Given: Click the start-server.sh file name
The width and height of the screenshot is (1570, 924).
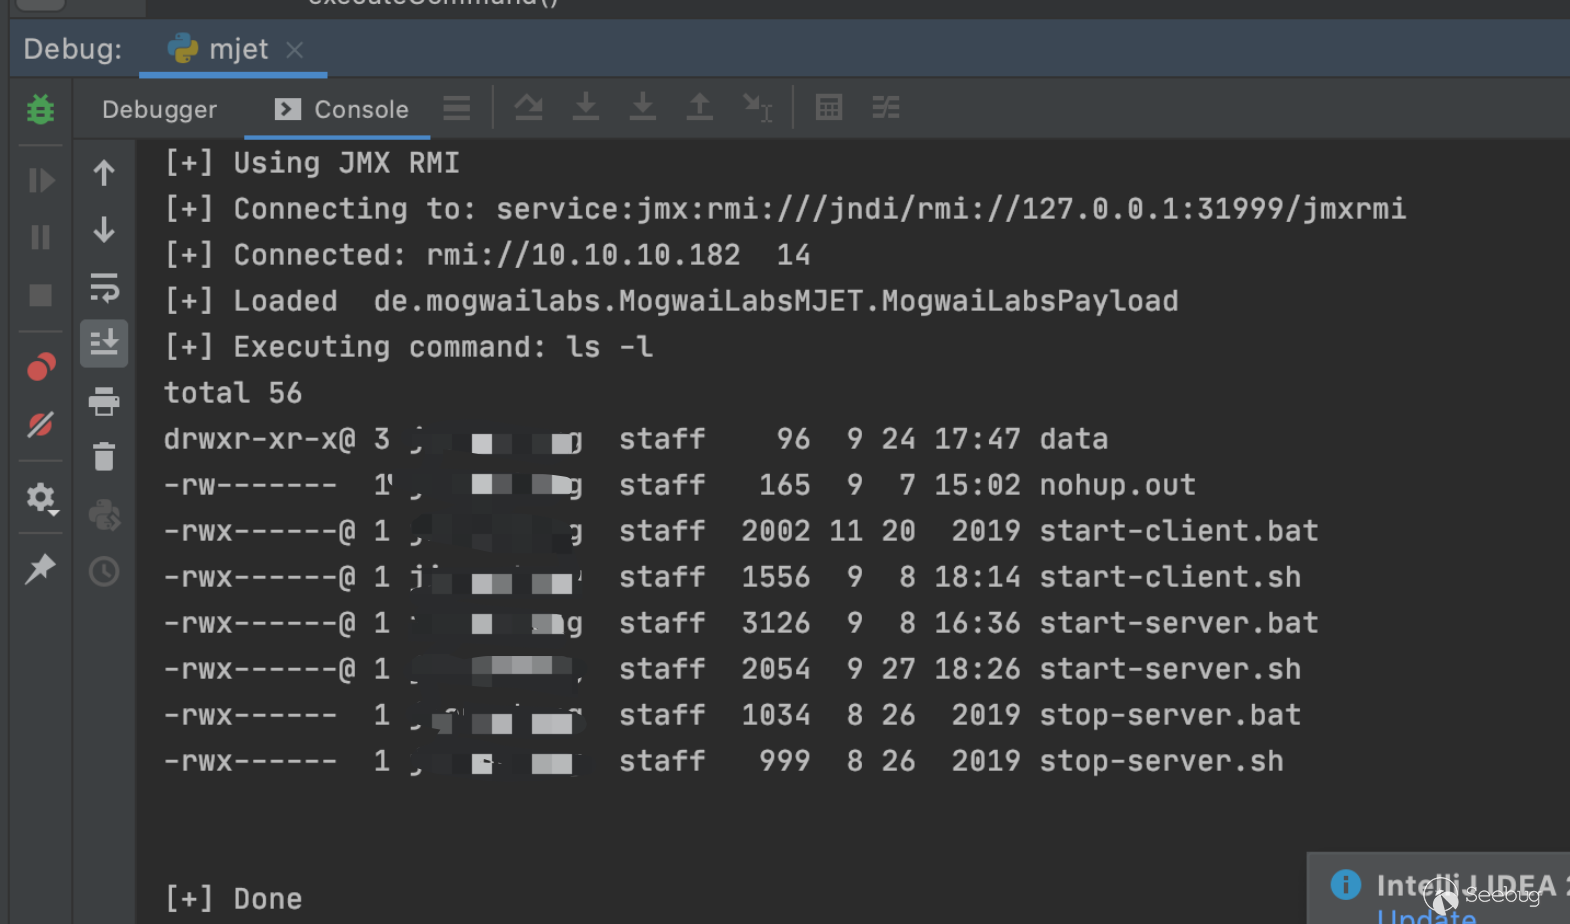Looking at the screenshot, I should (1170, 669).
